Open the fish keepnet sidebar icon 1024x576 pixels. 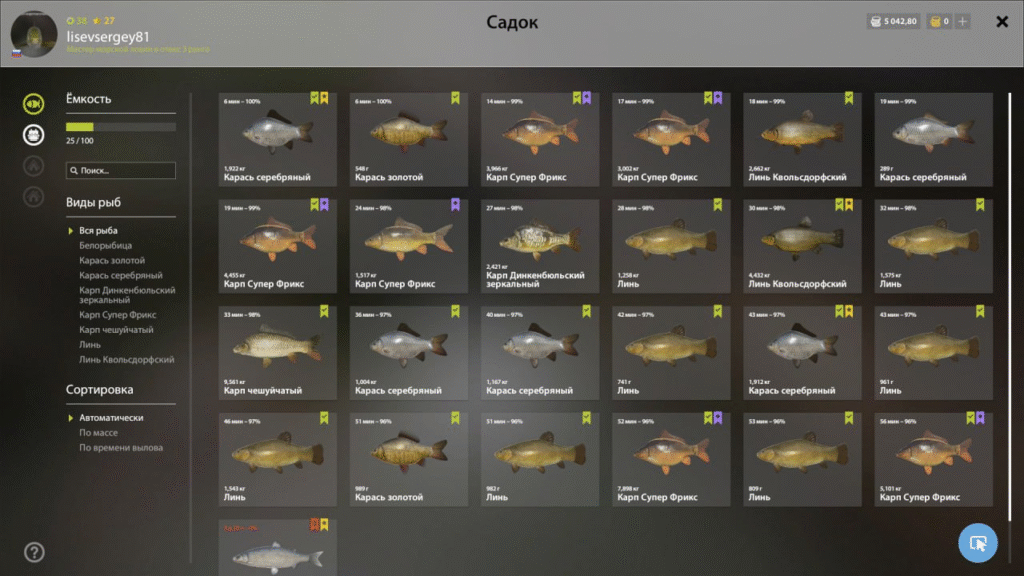tap(33, 104)
